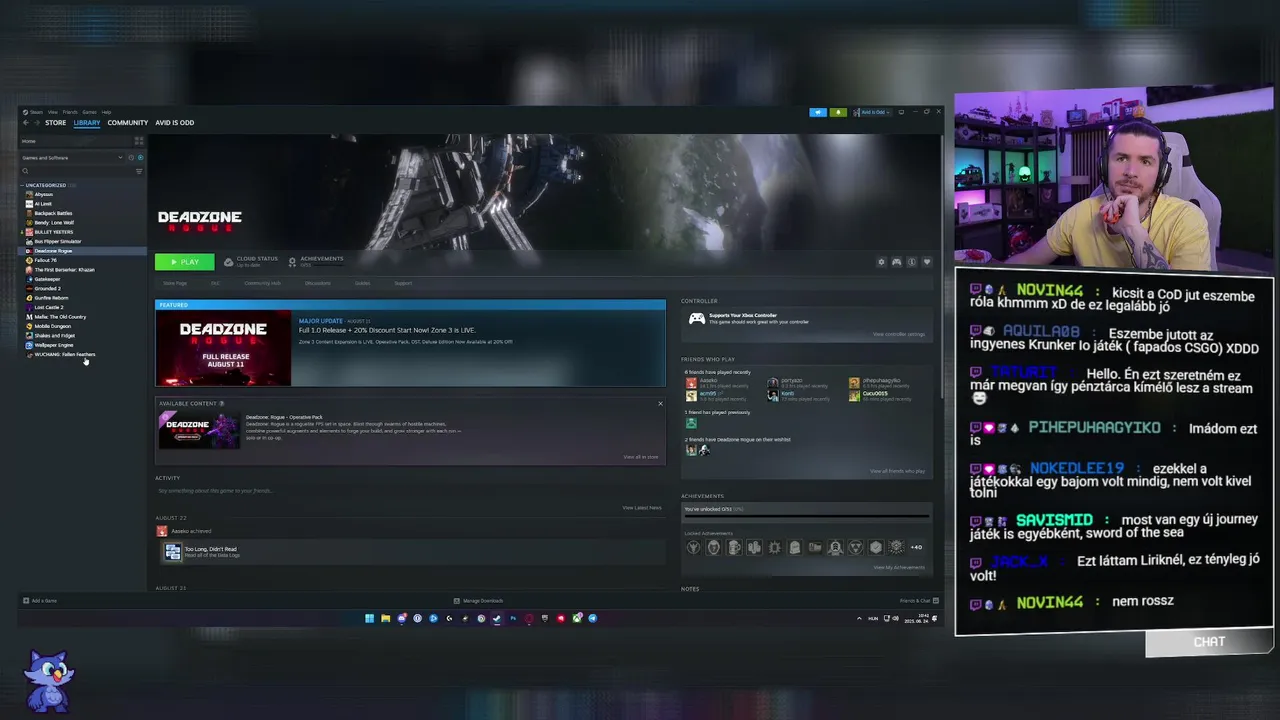Enter Big Picture mode via monitor icon
Screen dimensions: 1280x720
click(x=901, y=112)
